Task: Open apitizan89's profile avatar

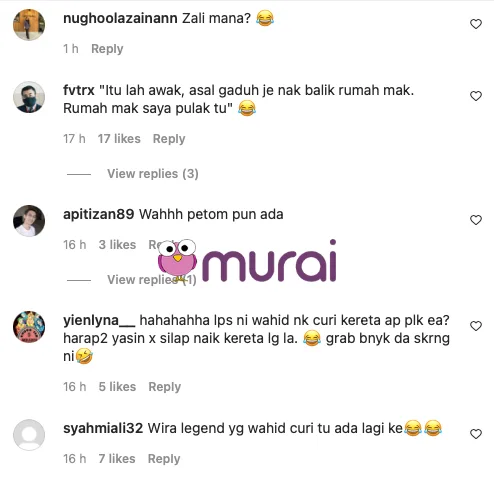Action: point(29,221)
